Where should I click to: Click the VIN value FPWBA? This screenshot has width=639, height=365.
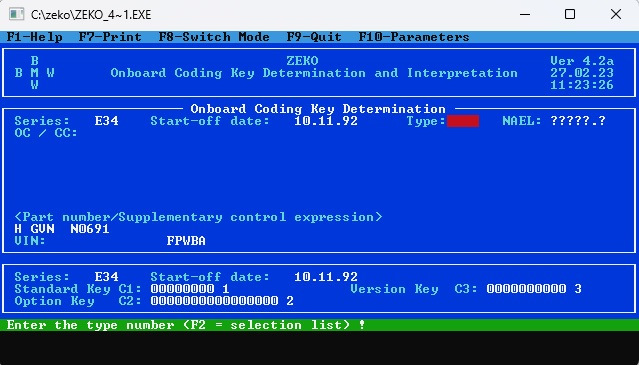coord(186,241)
